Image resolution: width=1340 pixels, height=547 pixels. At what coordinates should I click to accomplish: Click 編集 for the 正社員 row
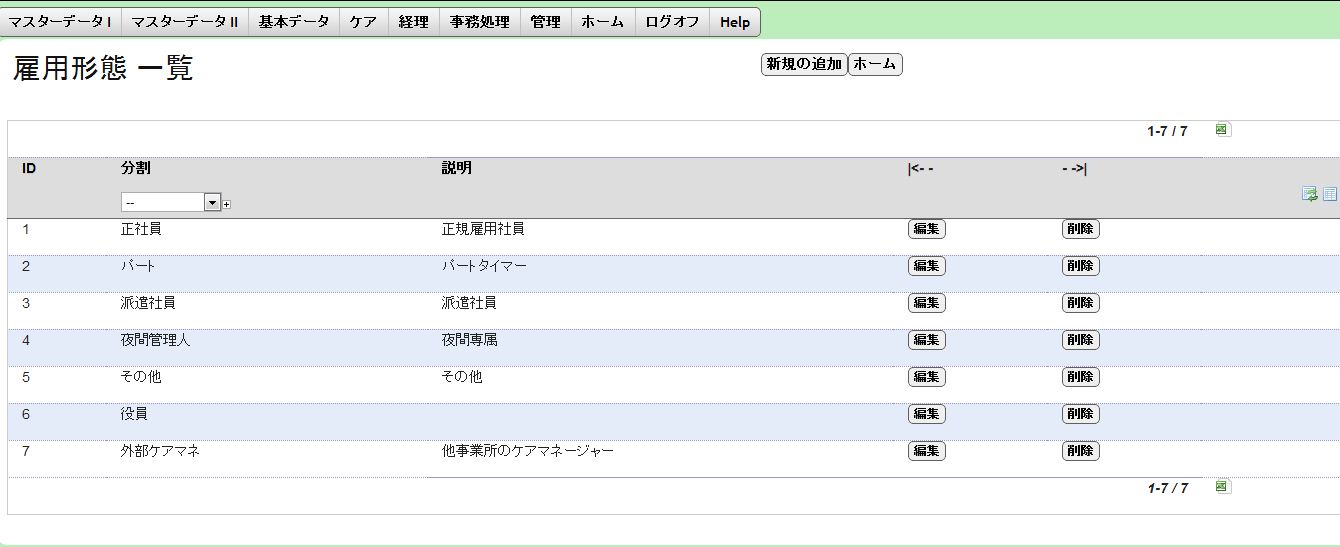(x=927, y=229)
